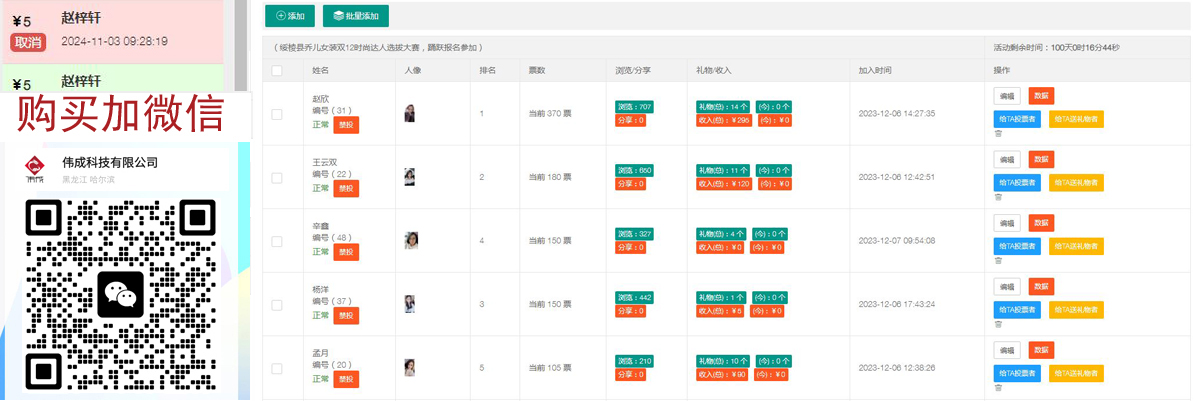
Task: Click the trash icon in 辛鑫's row
Action: 998,260
